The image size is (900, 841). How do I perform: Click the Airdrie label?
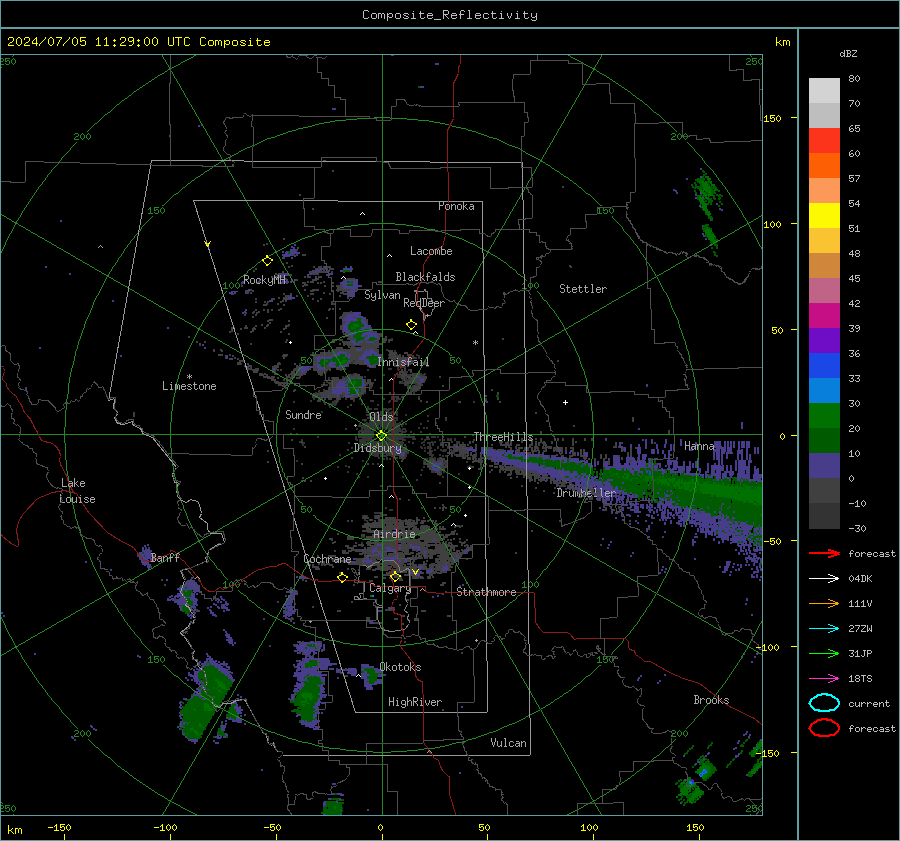click(394, 534)
